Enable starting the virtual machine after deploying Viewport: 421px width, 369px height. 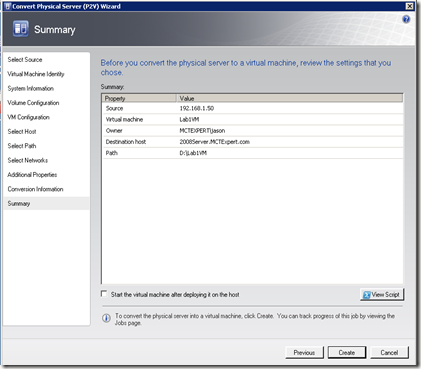click(x=104, y=294)
